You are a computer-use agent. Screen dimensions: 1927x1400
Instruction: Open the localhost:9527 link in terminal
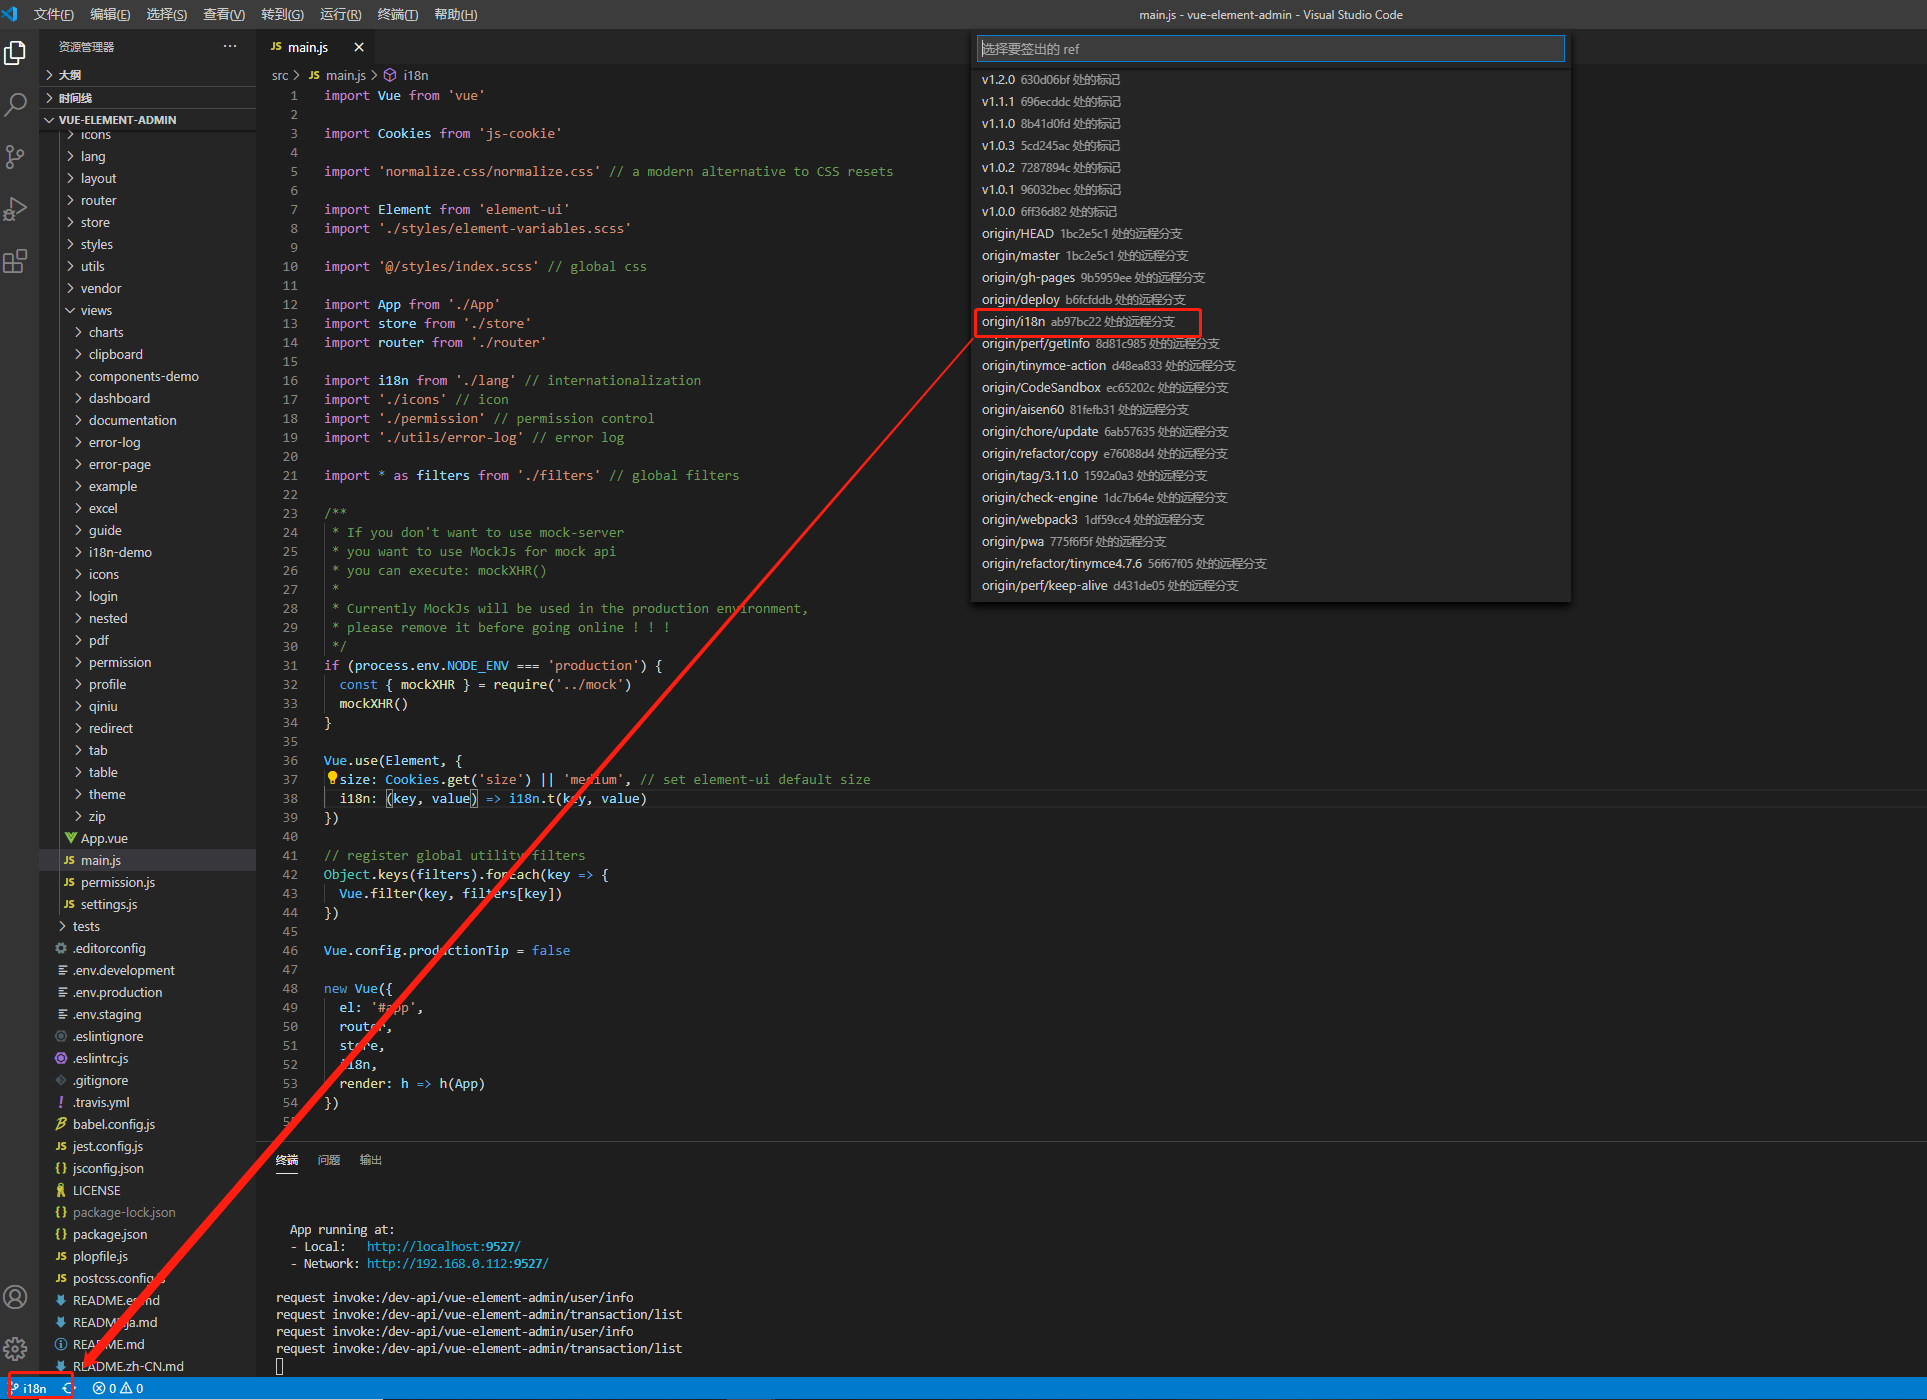tap(443, 1247)
